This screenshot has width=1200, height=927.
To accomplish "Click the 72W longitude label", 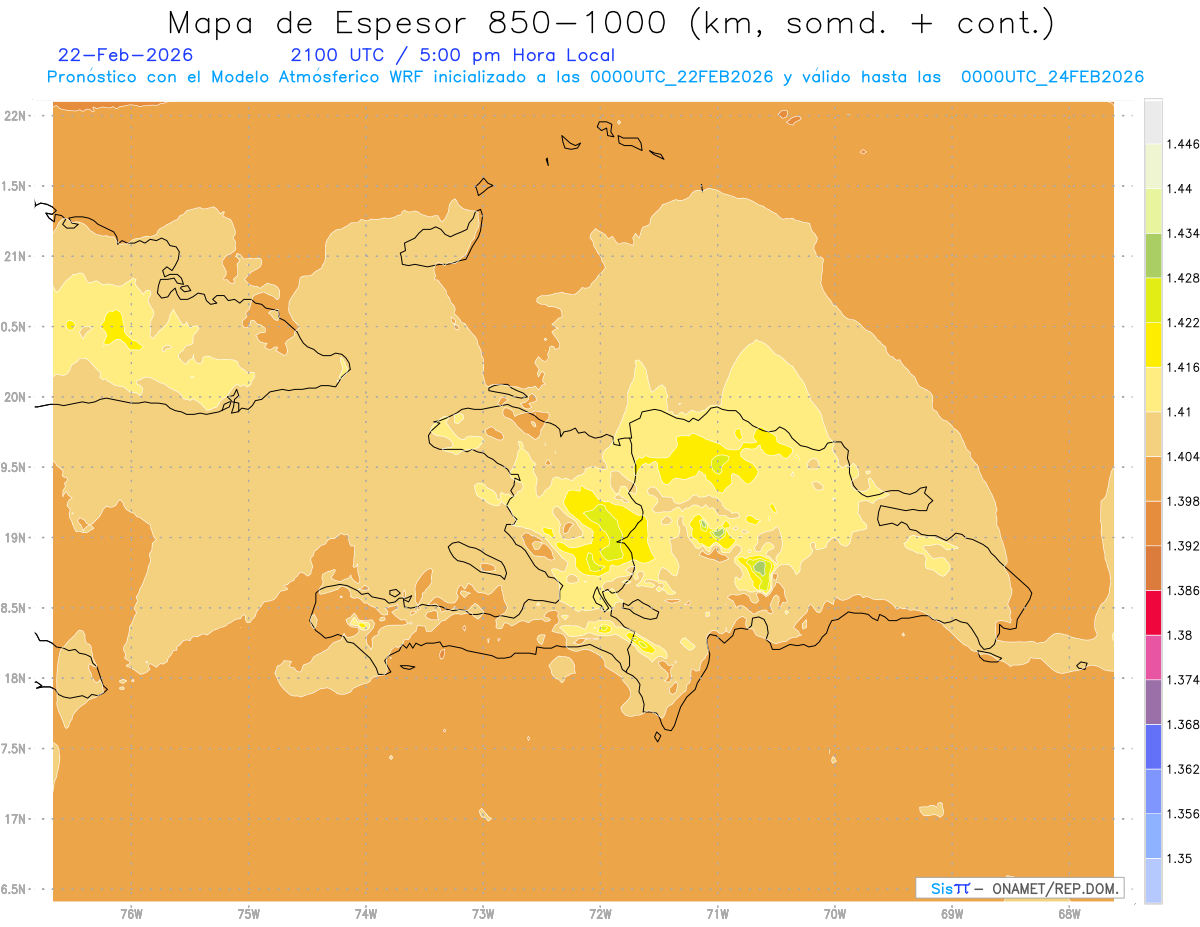I will click(600, 913).
